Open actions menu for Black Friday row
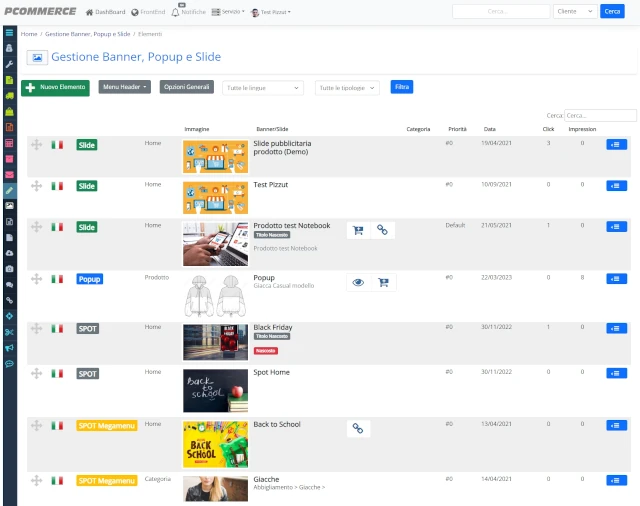 pos(616,328)
